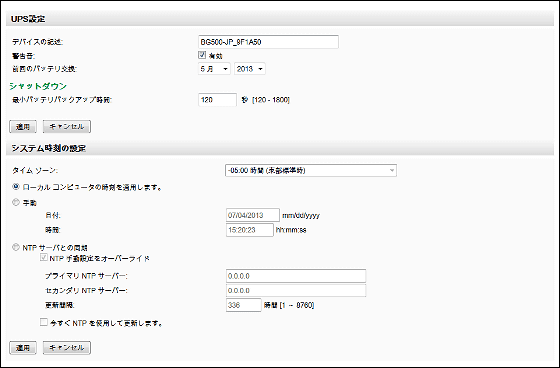Click the UPS設定 section header
The width and height of the screenshot is (560, 368).
tap(280, 19)
